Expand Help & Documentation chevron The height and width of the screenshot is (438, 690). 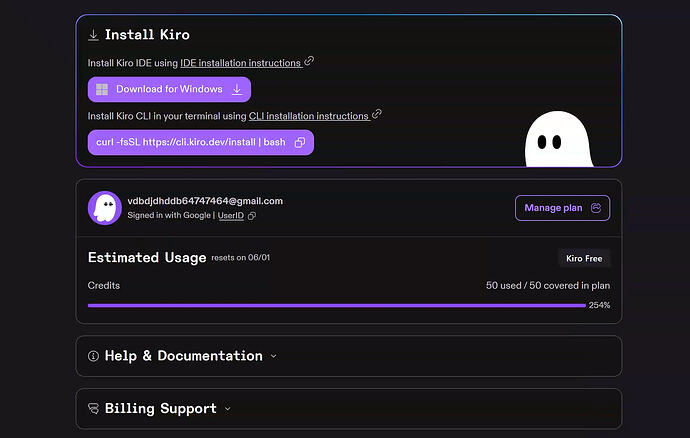[x=274, y=356]
